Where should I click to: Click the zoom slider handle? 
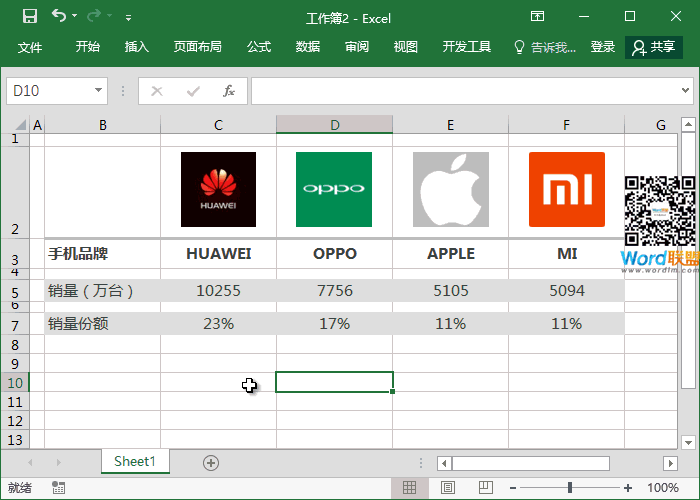click(x=570, y=488)
